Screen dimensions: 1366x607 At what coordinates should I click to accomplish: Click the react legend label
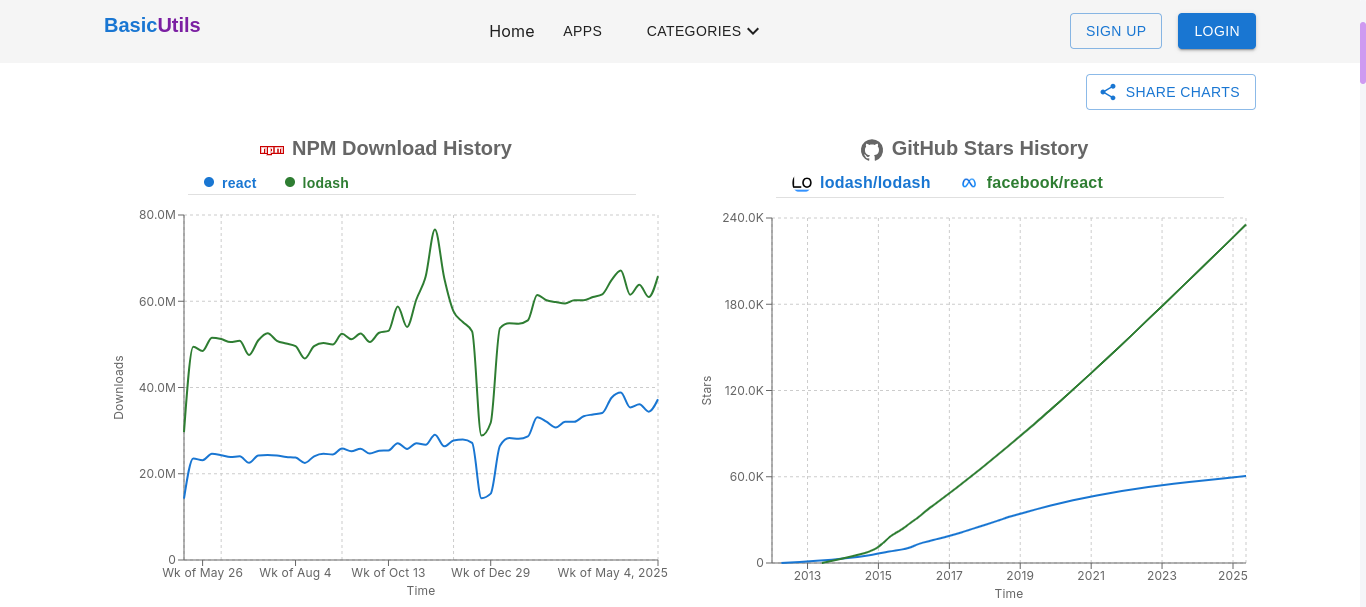coord(239,183)
